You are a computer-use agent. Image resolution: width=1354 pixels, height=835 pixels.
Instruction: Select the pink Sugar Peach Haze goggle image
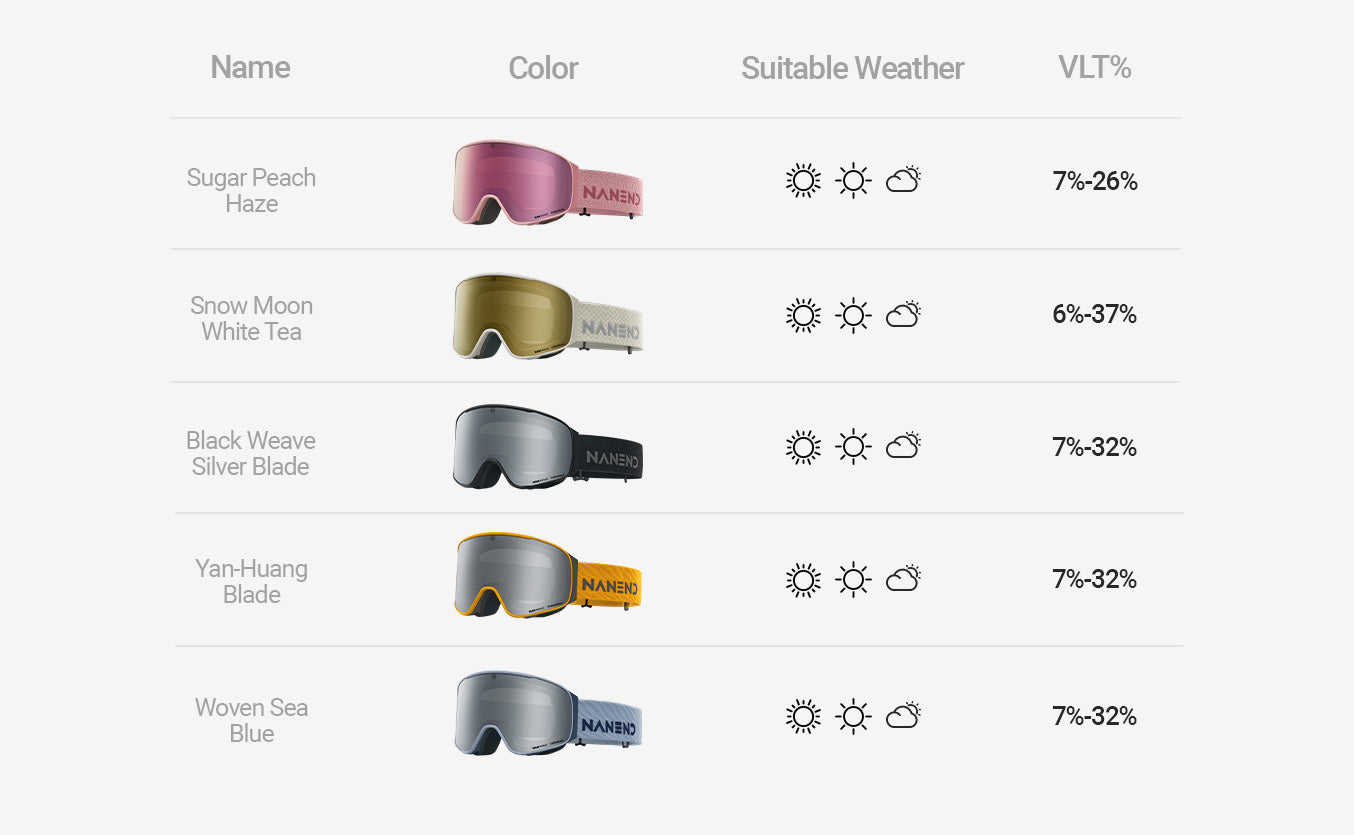click(x=547, y=183)
